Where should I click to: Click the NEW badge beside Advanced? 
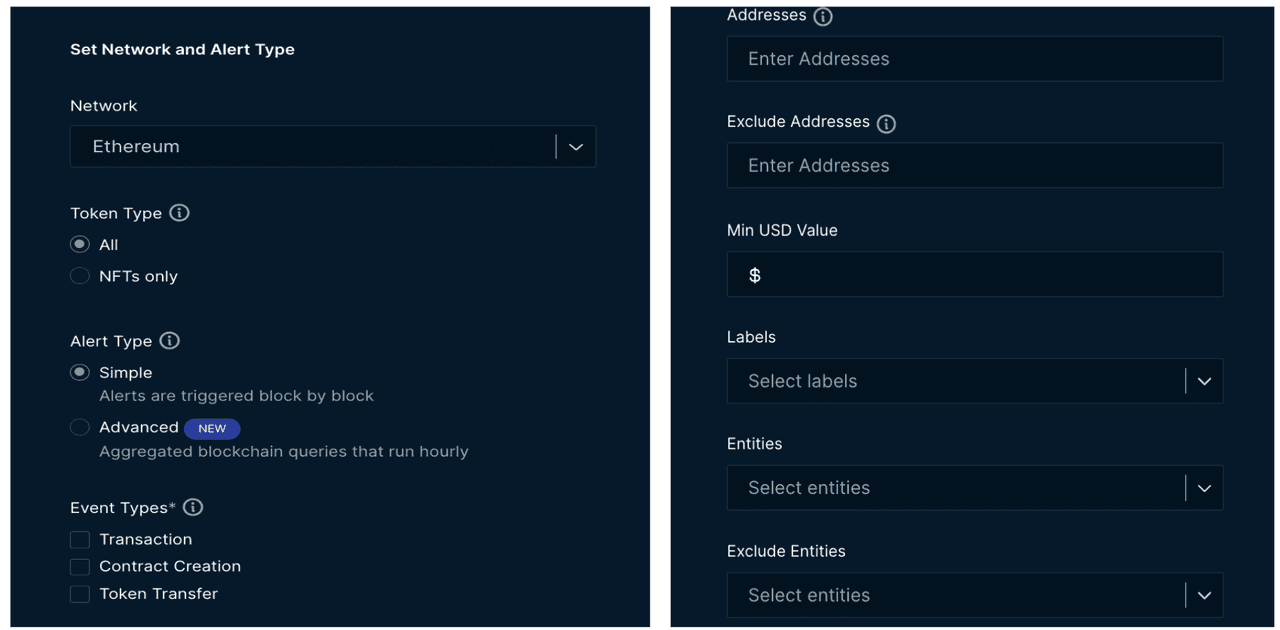pos(212,429)
